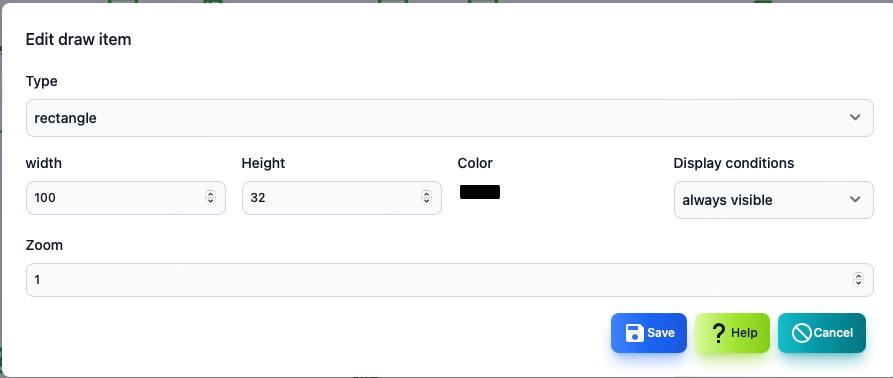Click the Color label text
This screenshot has height=378, width=893.
(475, 163)
